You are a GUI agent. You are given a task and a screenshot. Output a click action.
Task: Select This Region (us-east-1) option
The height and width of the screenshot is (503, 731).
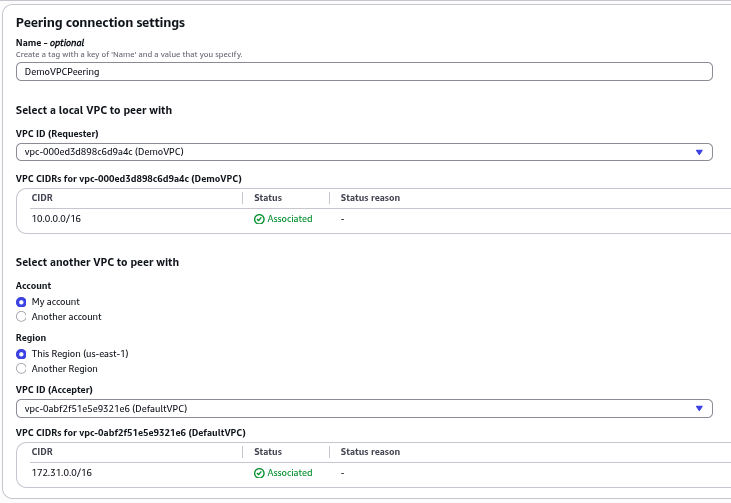21,354
